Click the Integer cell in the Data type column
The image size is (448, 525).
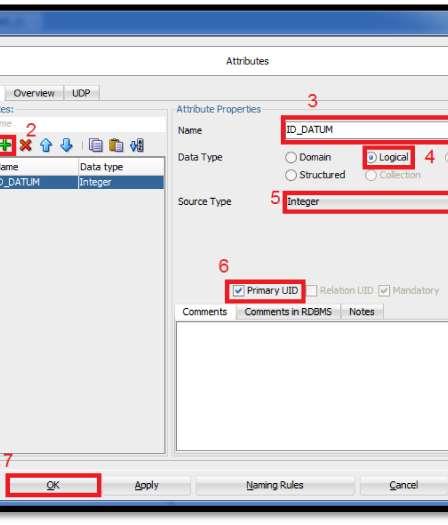point(121,182)
